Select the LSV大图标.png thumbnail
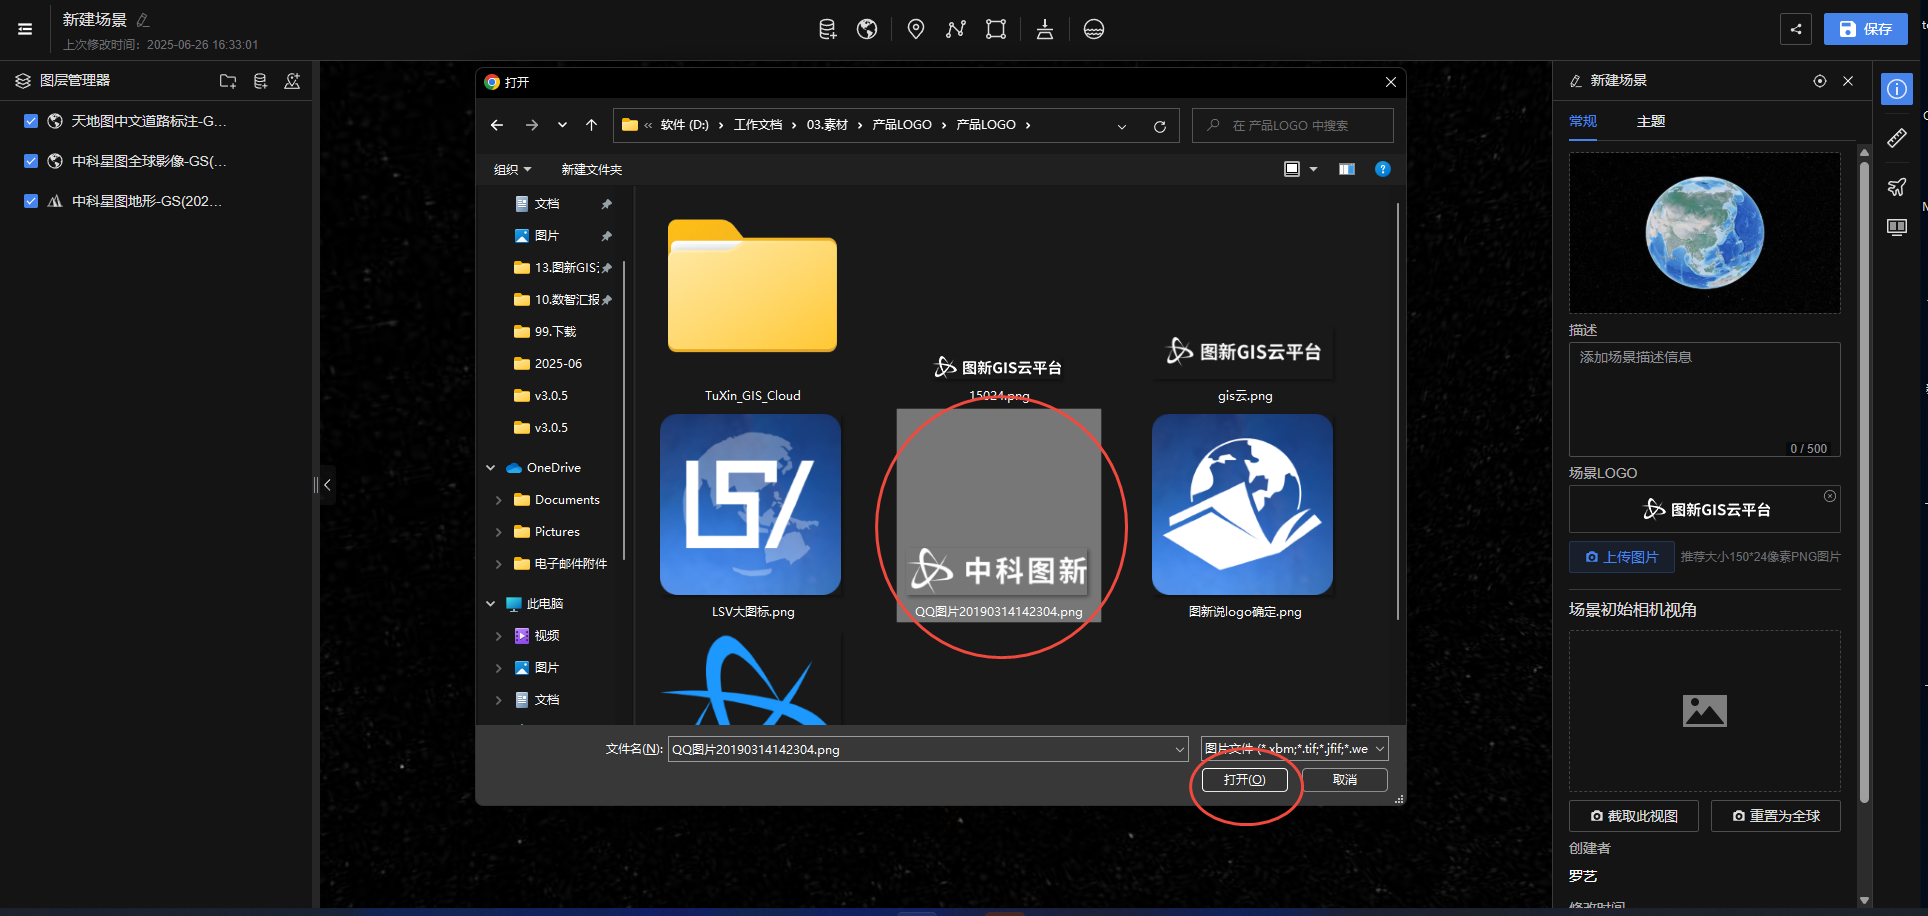The height and width of the screenshot is (916, 1928). pyautogui.click(x=750, y=505)
